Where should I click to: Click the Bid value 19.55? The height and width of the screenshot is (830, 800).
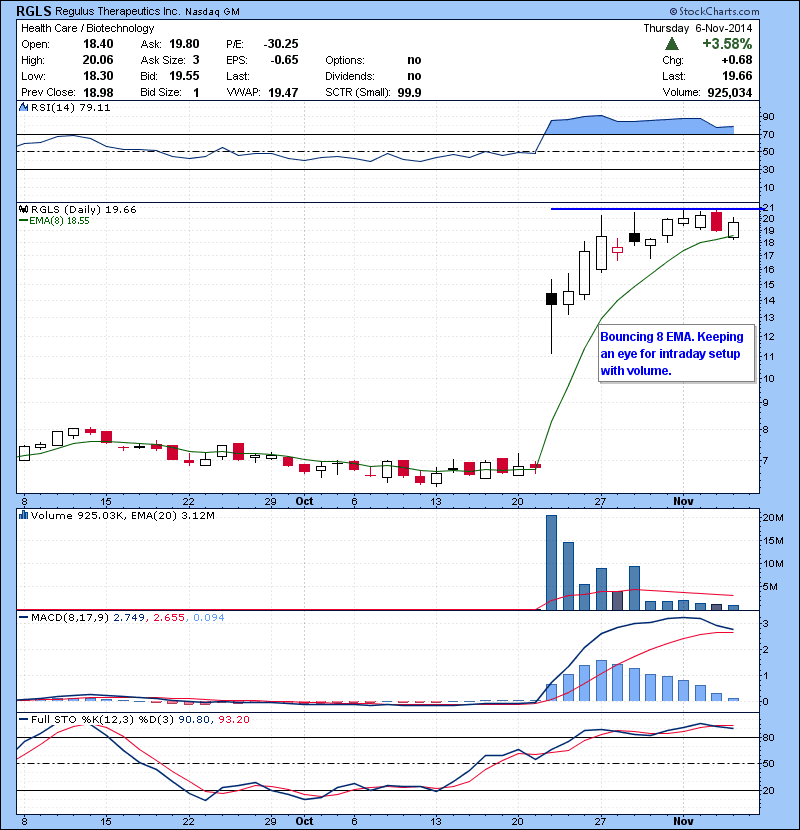tap(184, 76)
